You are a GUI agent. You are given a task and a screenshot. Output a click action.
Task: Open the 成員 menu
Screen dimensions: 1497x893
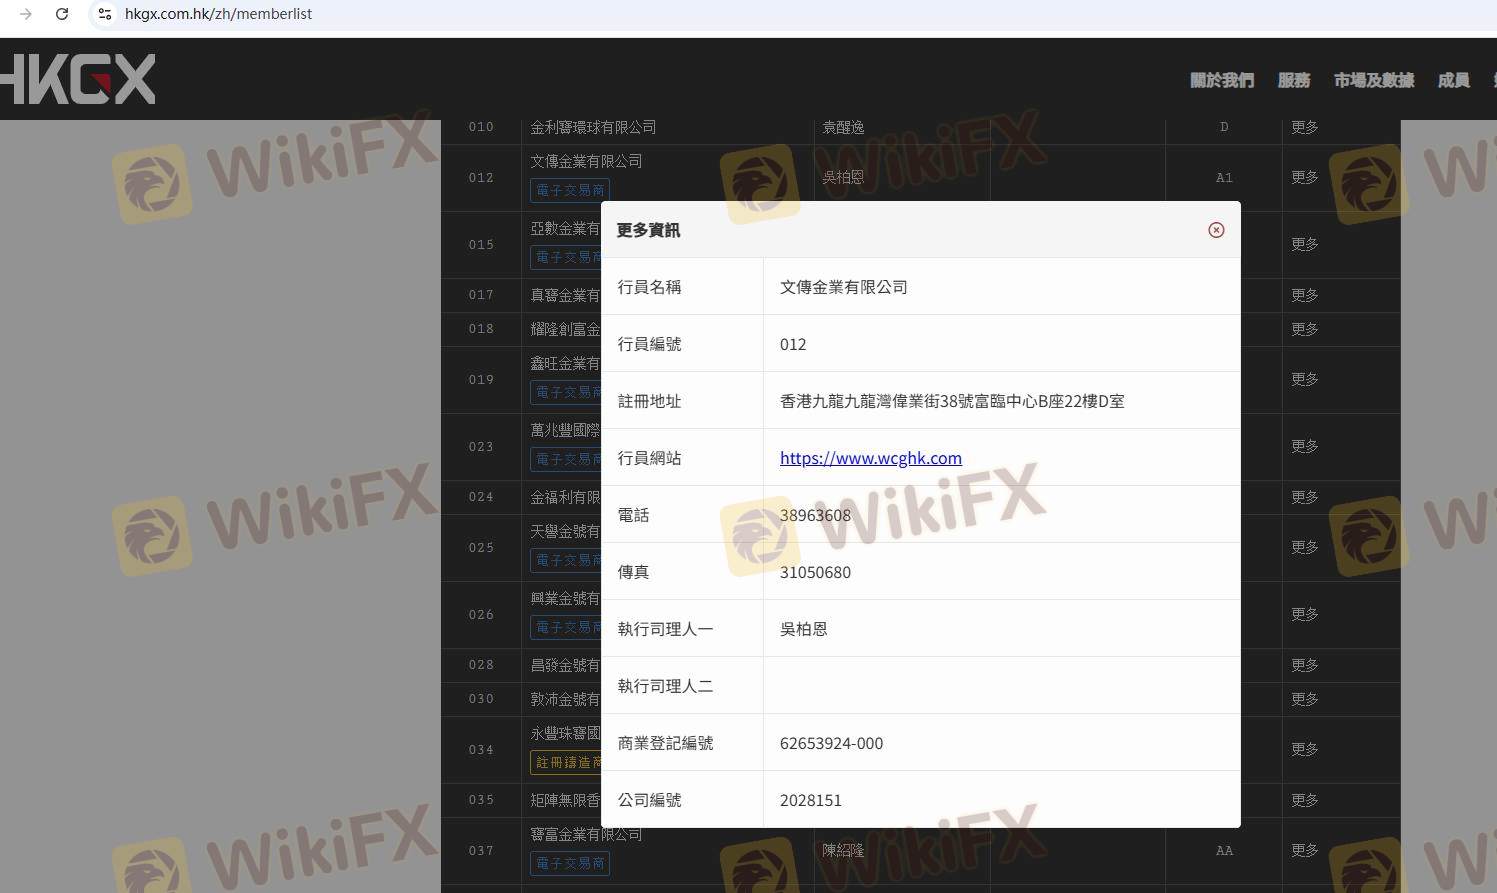tap(1453, 80)
